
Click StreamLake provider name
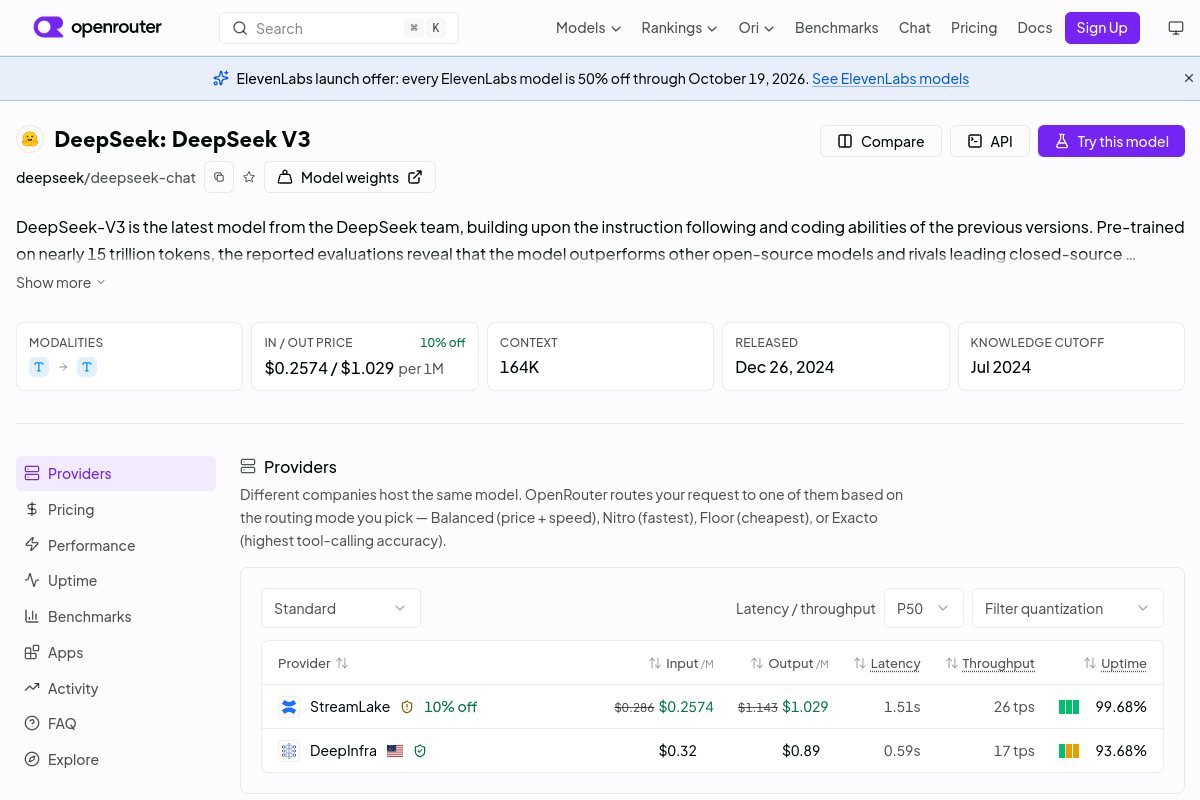(350, 707)
